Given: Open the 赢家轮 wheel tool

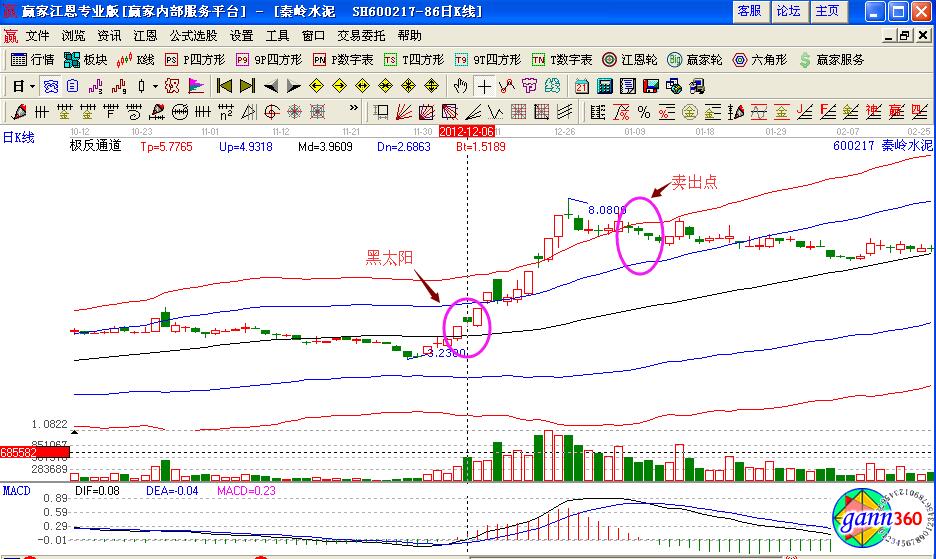Looking at the screenshot, I should click(x=697, y=60).
